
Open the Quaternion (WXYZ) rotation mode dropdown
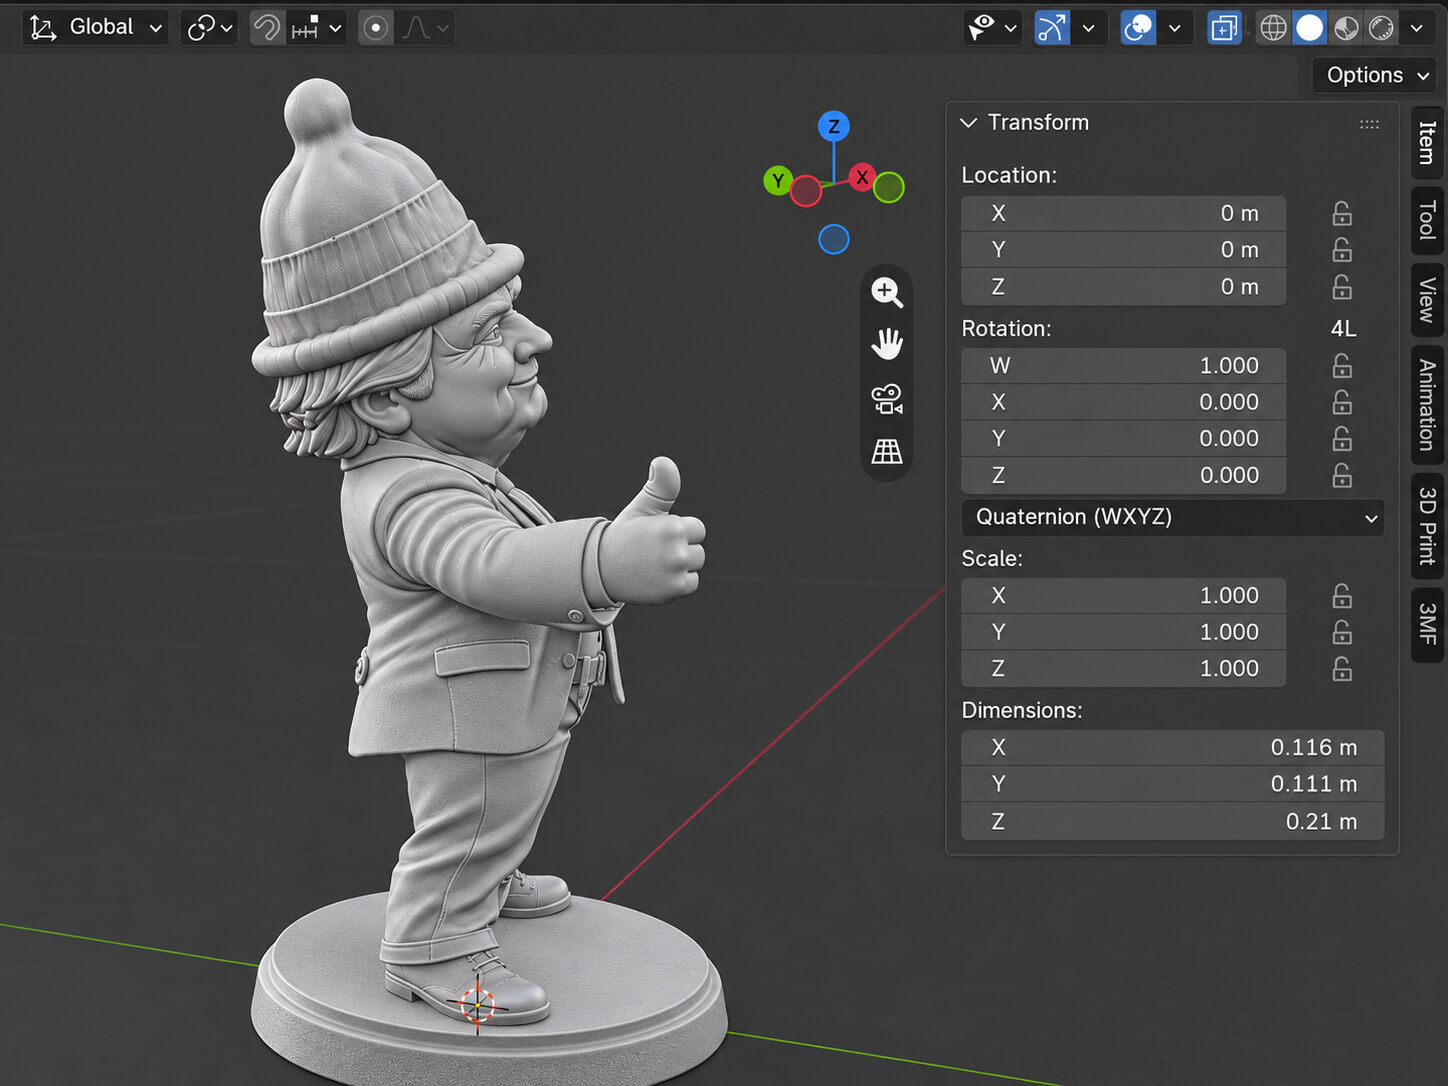(1173, 517)
